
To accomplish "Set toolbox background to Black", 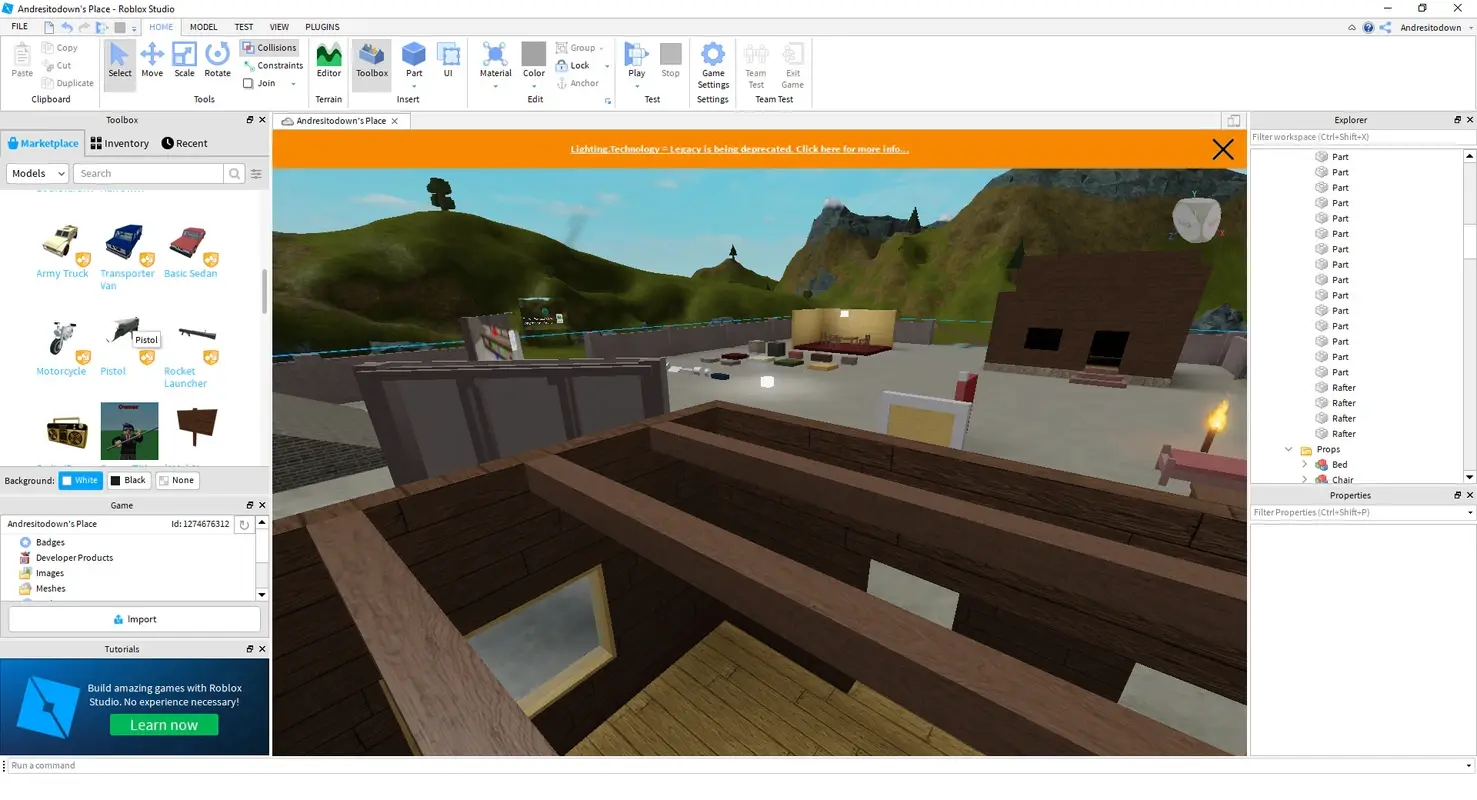I will tap(128, 480).
